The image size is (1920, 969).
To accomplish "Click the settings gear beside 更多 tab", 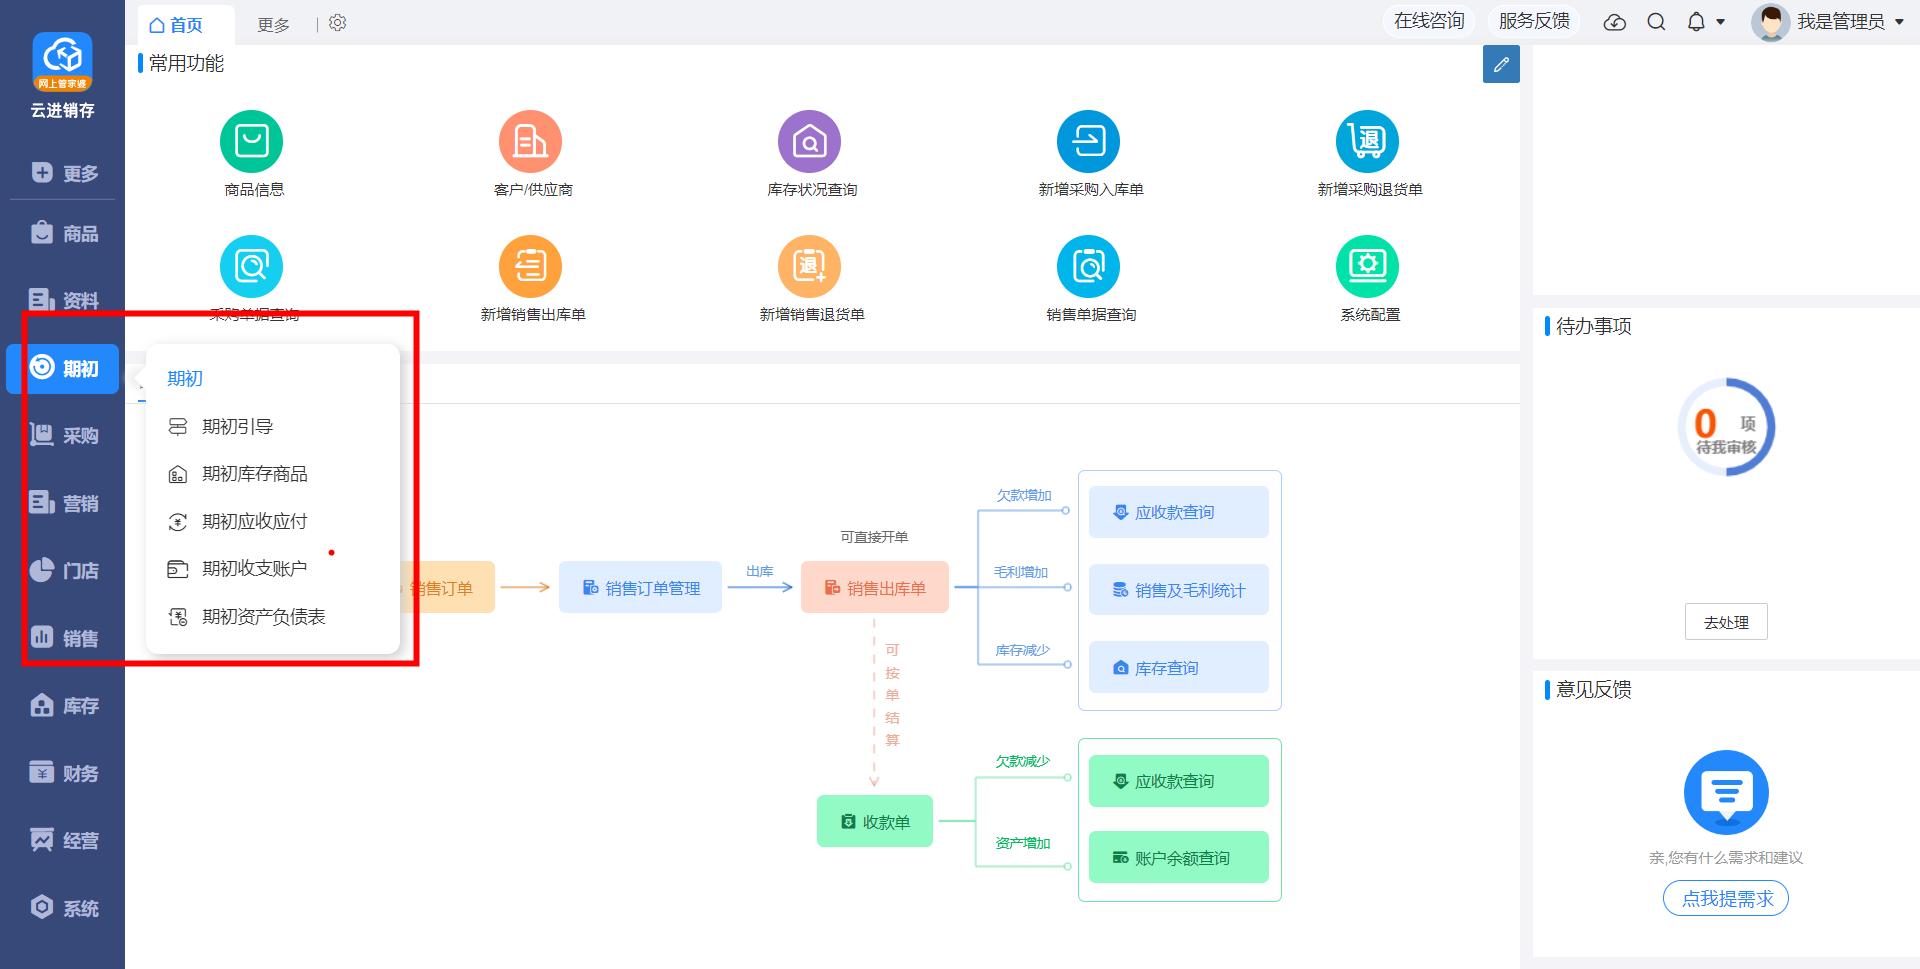I will click(338, 23).
